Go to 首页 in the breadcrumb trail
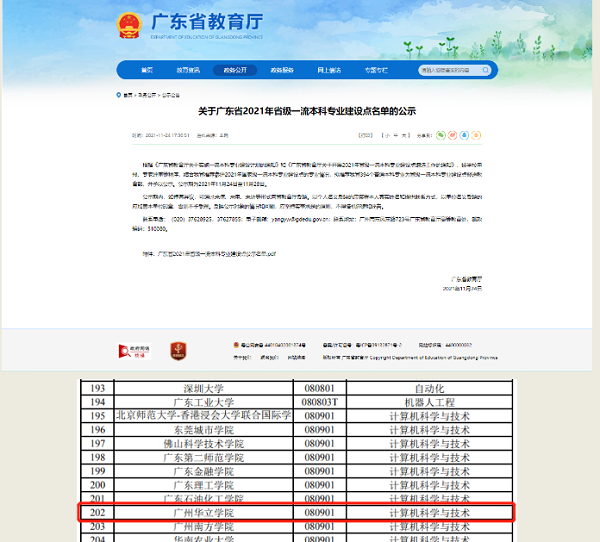 pyautogui.click(x=128, y=95)
